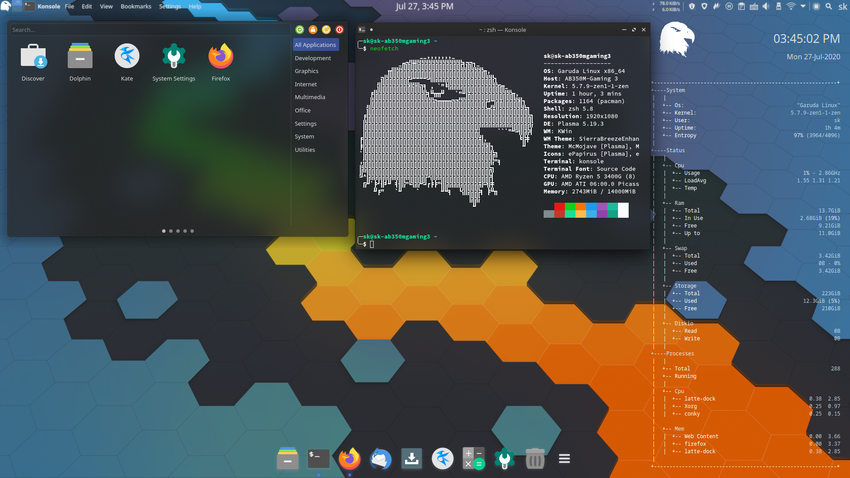Viewport: 850px width, 478px height.
Task: Click the keyboard layout tray icon
Action: click(754, 7)
